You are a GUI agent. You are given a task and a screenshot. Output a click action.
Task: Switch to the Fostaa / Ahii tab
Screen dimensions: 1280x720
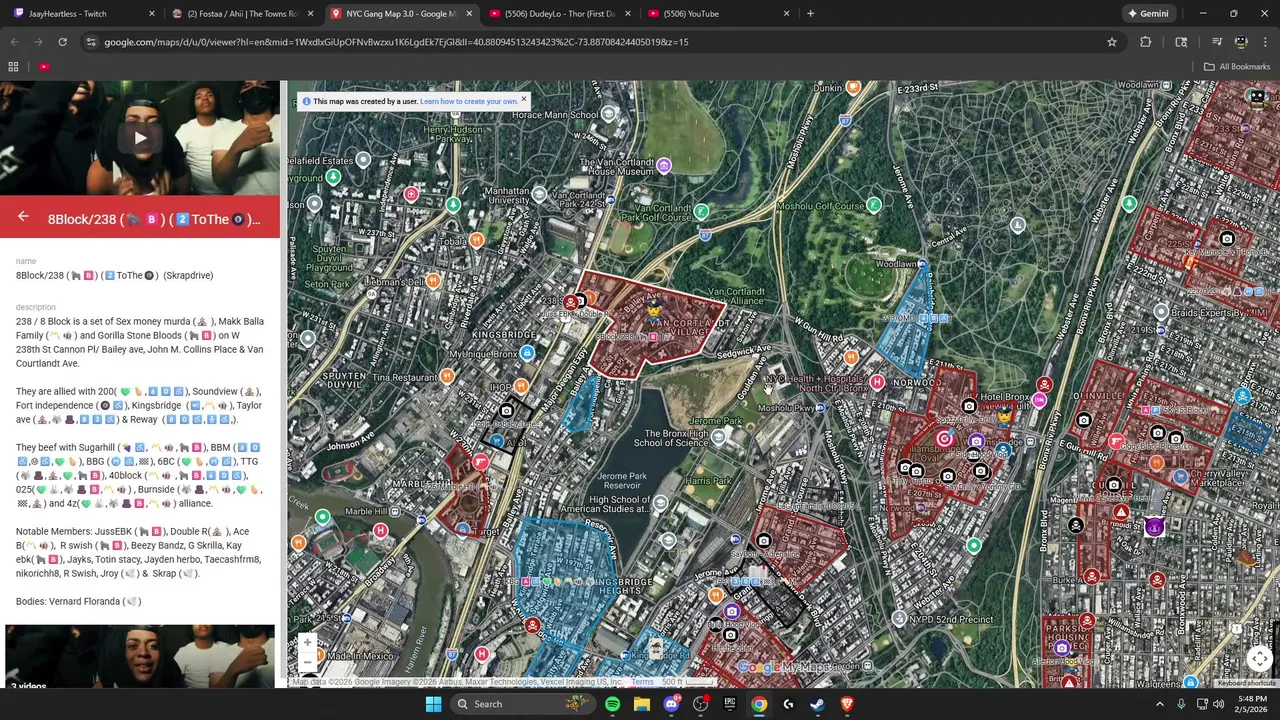point(240,14)
